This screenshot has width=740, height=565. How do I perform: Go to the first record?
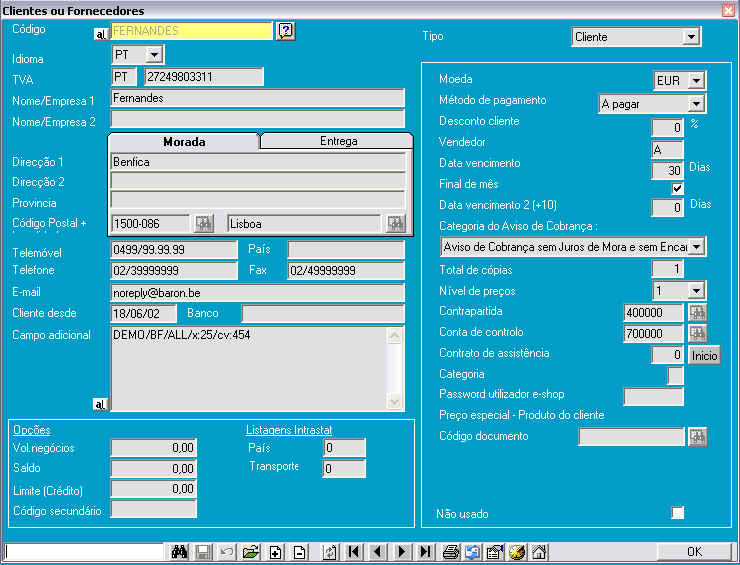(x=354, y=552)
